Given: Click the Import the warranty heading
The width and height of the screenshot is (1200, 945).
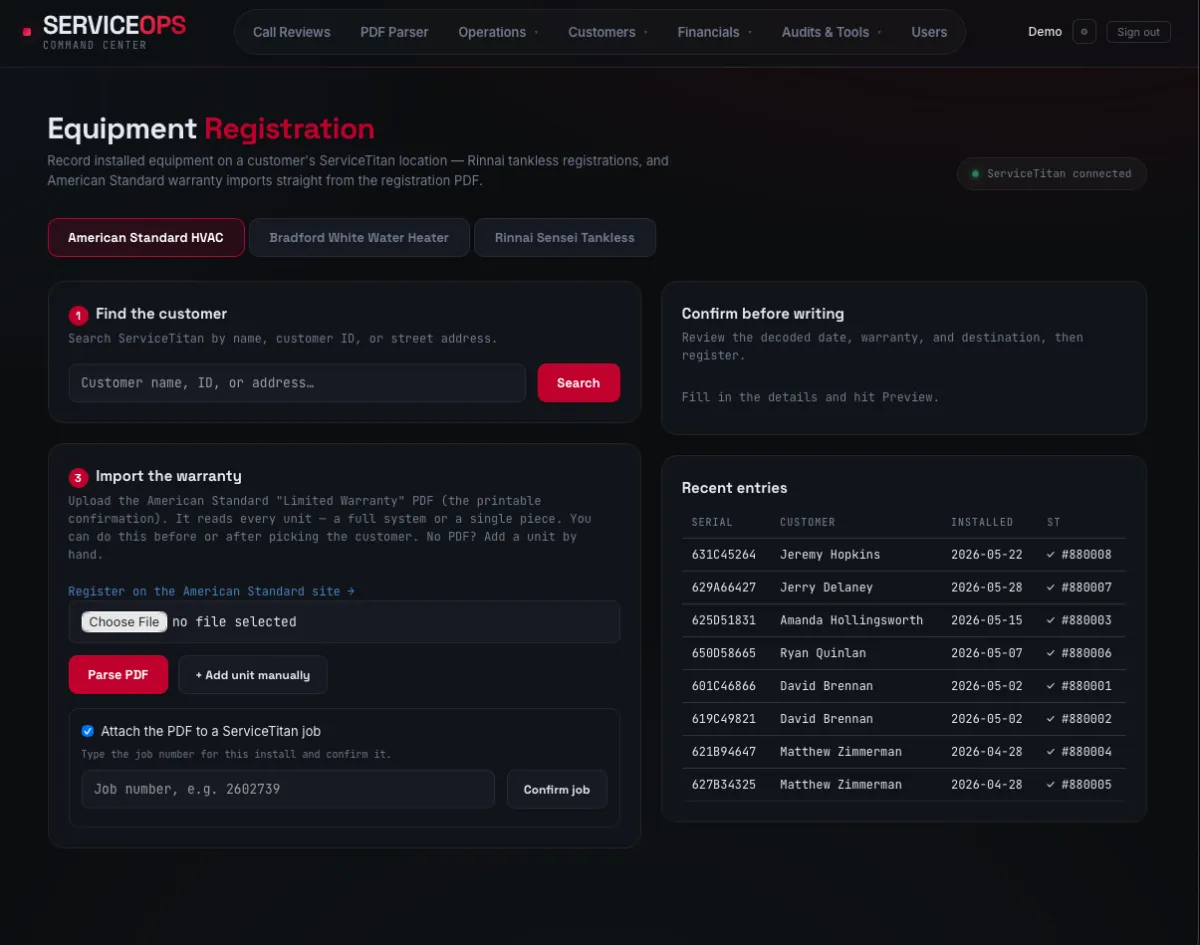Looking at the screenshot, I should pos(168,476).
